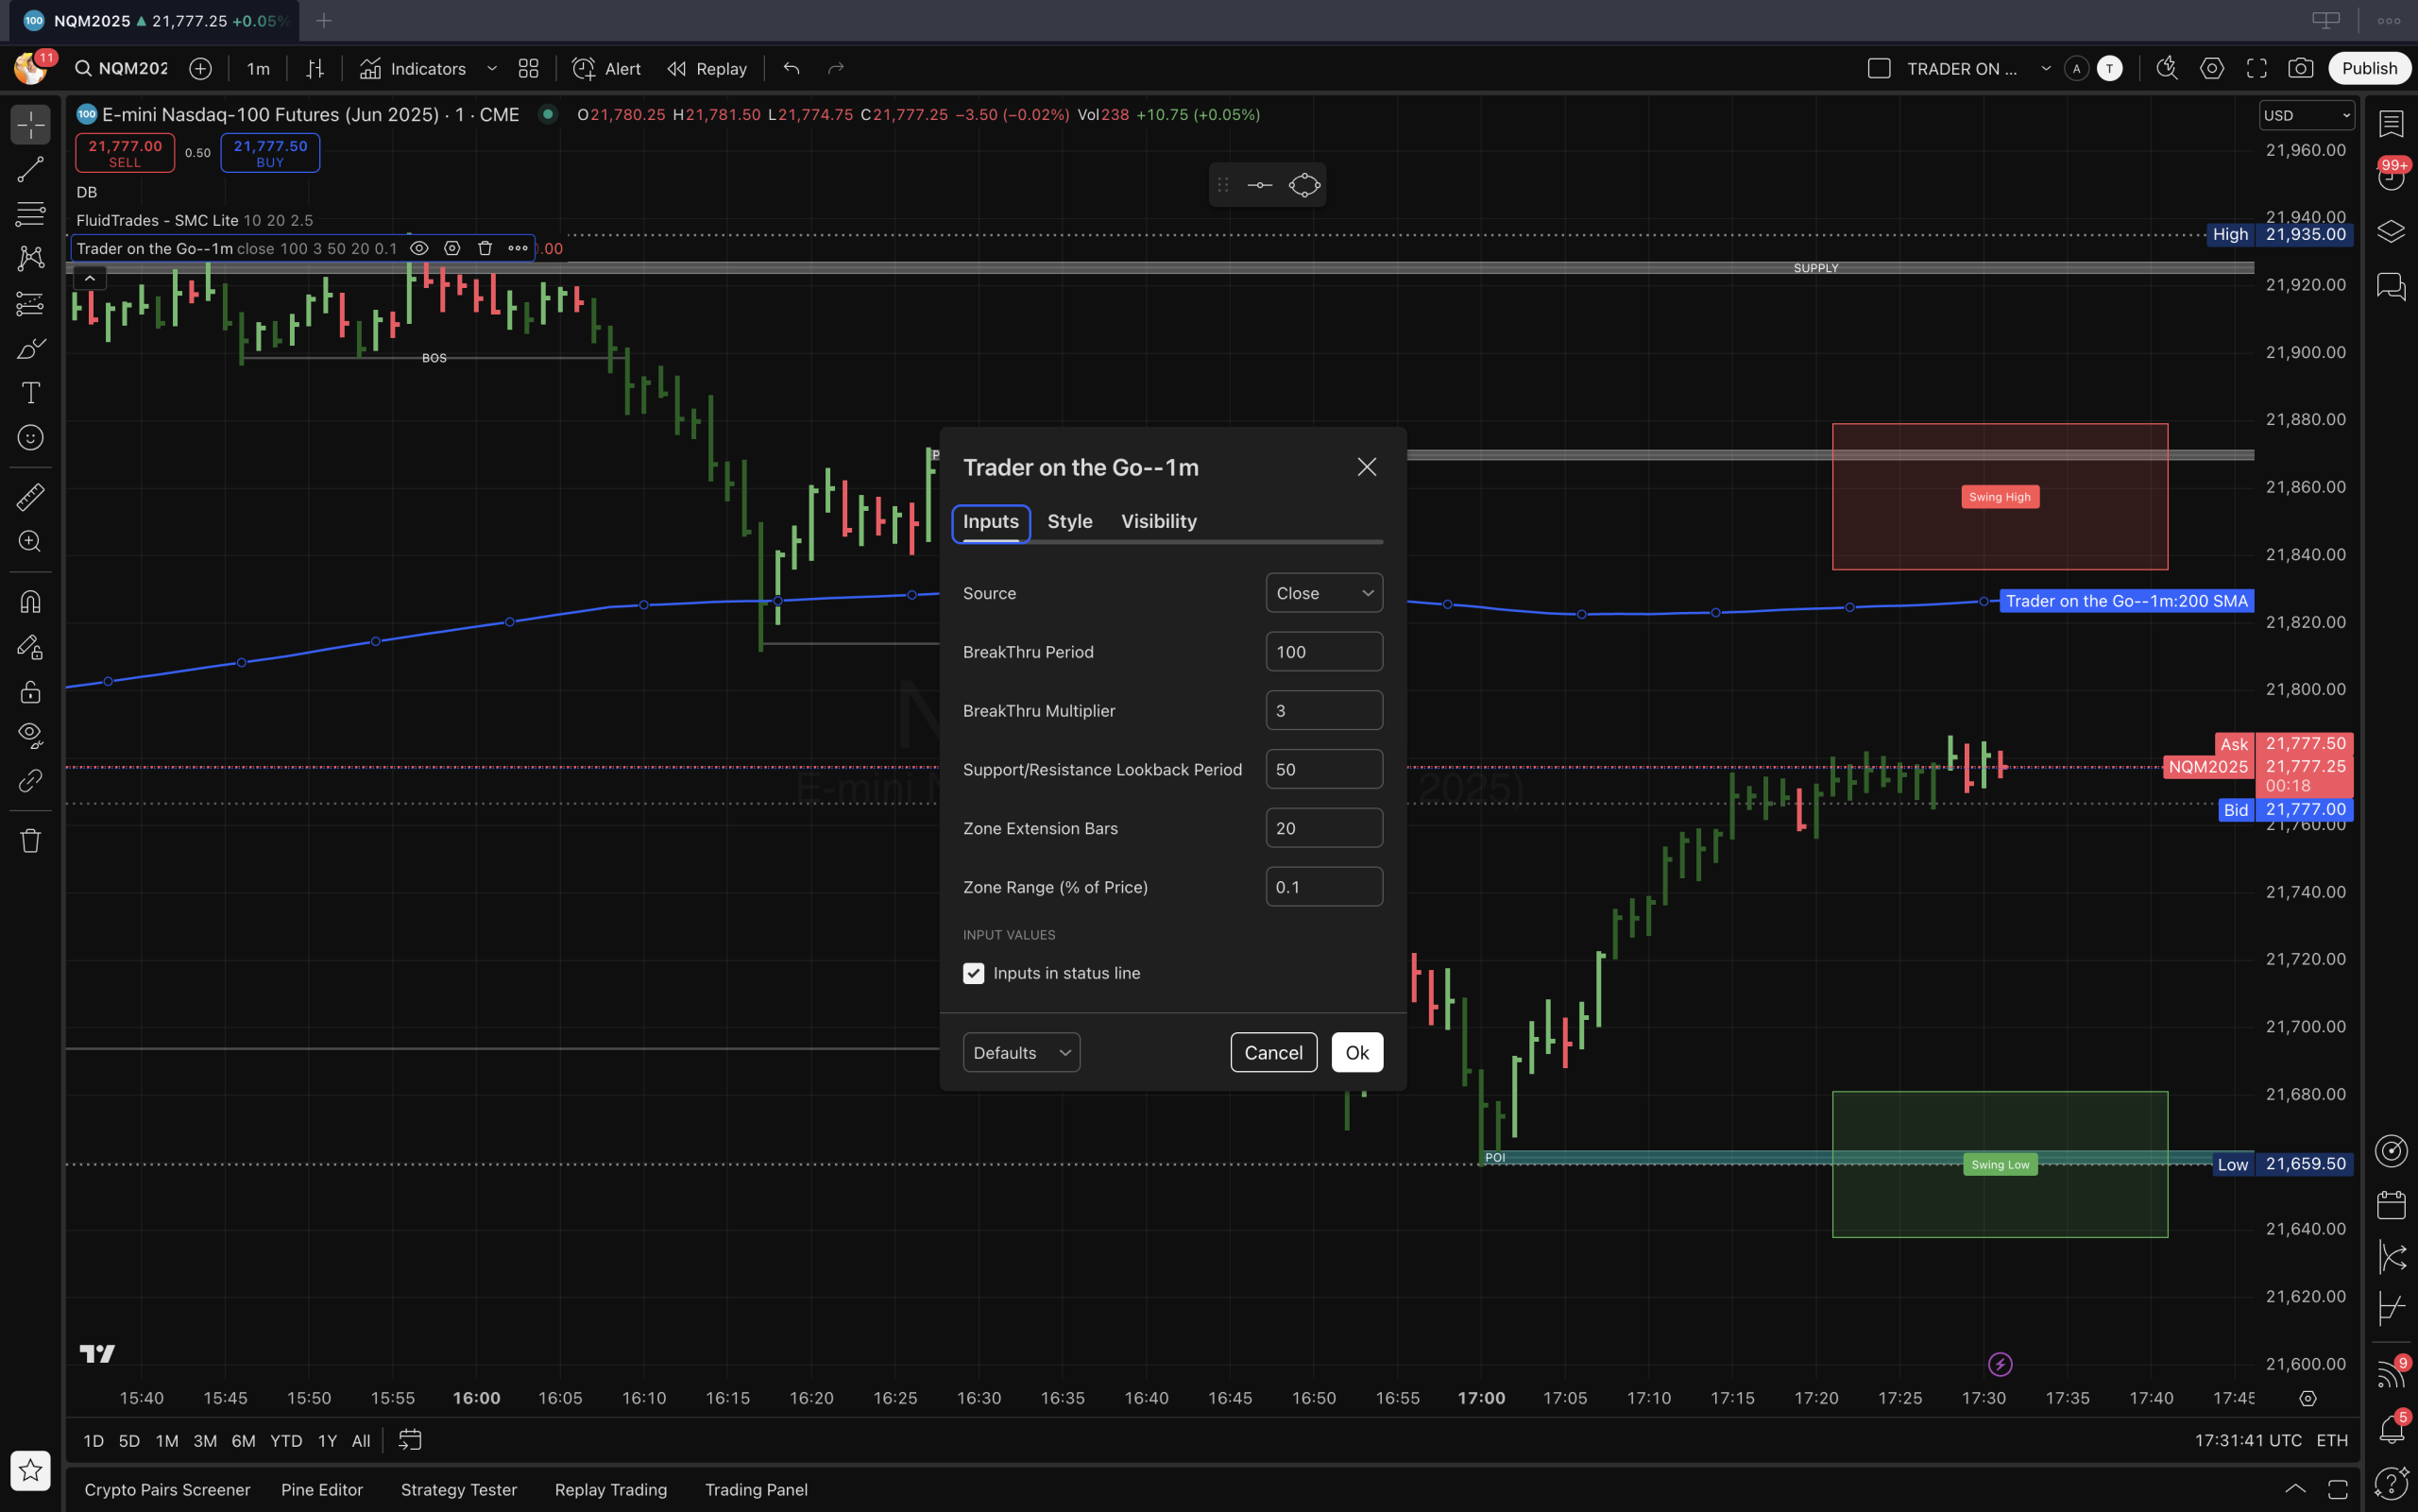The width and height of the screenshot is (2418, 1512).
Task: Open the 1m timeframe selector
Action: point(258,68)
